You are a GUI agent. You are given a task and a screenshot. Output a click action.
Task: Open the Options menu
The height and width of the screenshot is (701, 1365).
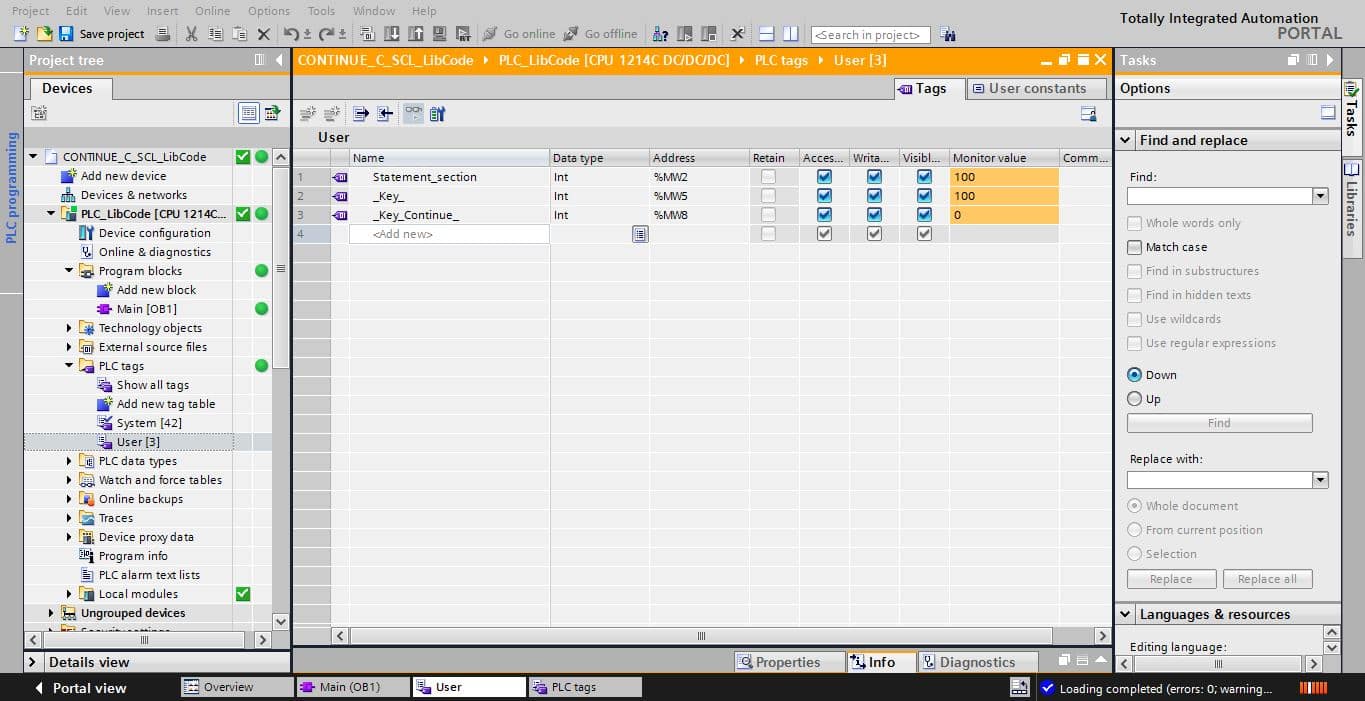tap(269, 11)
